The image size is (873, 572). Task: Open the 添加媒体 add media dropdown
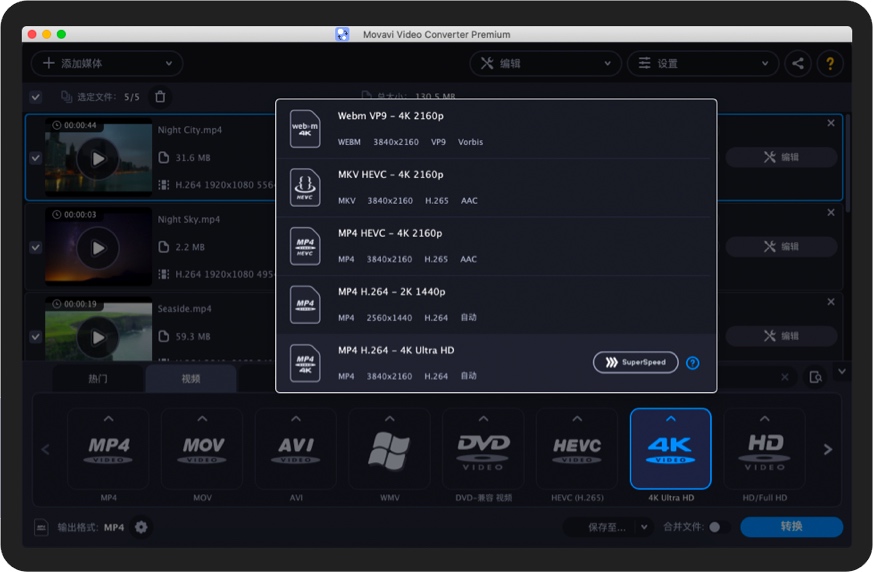(106, 63)
